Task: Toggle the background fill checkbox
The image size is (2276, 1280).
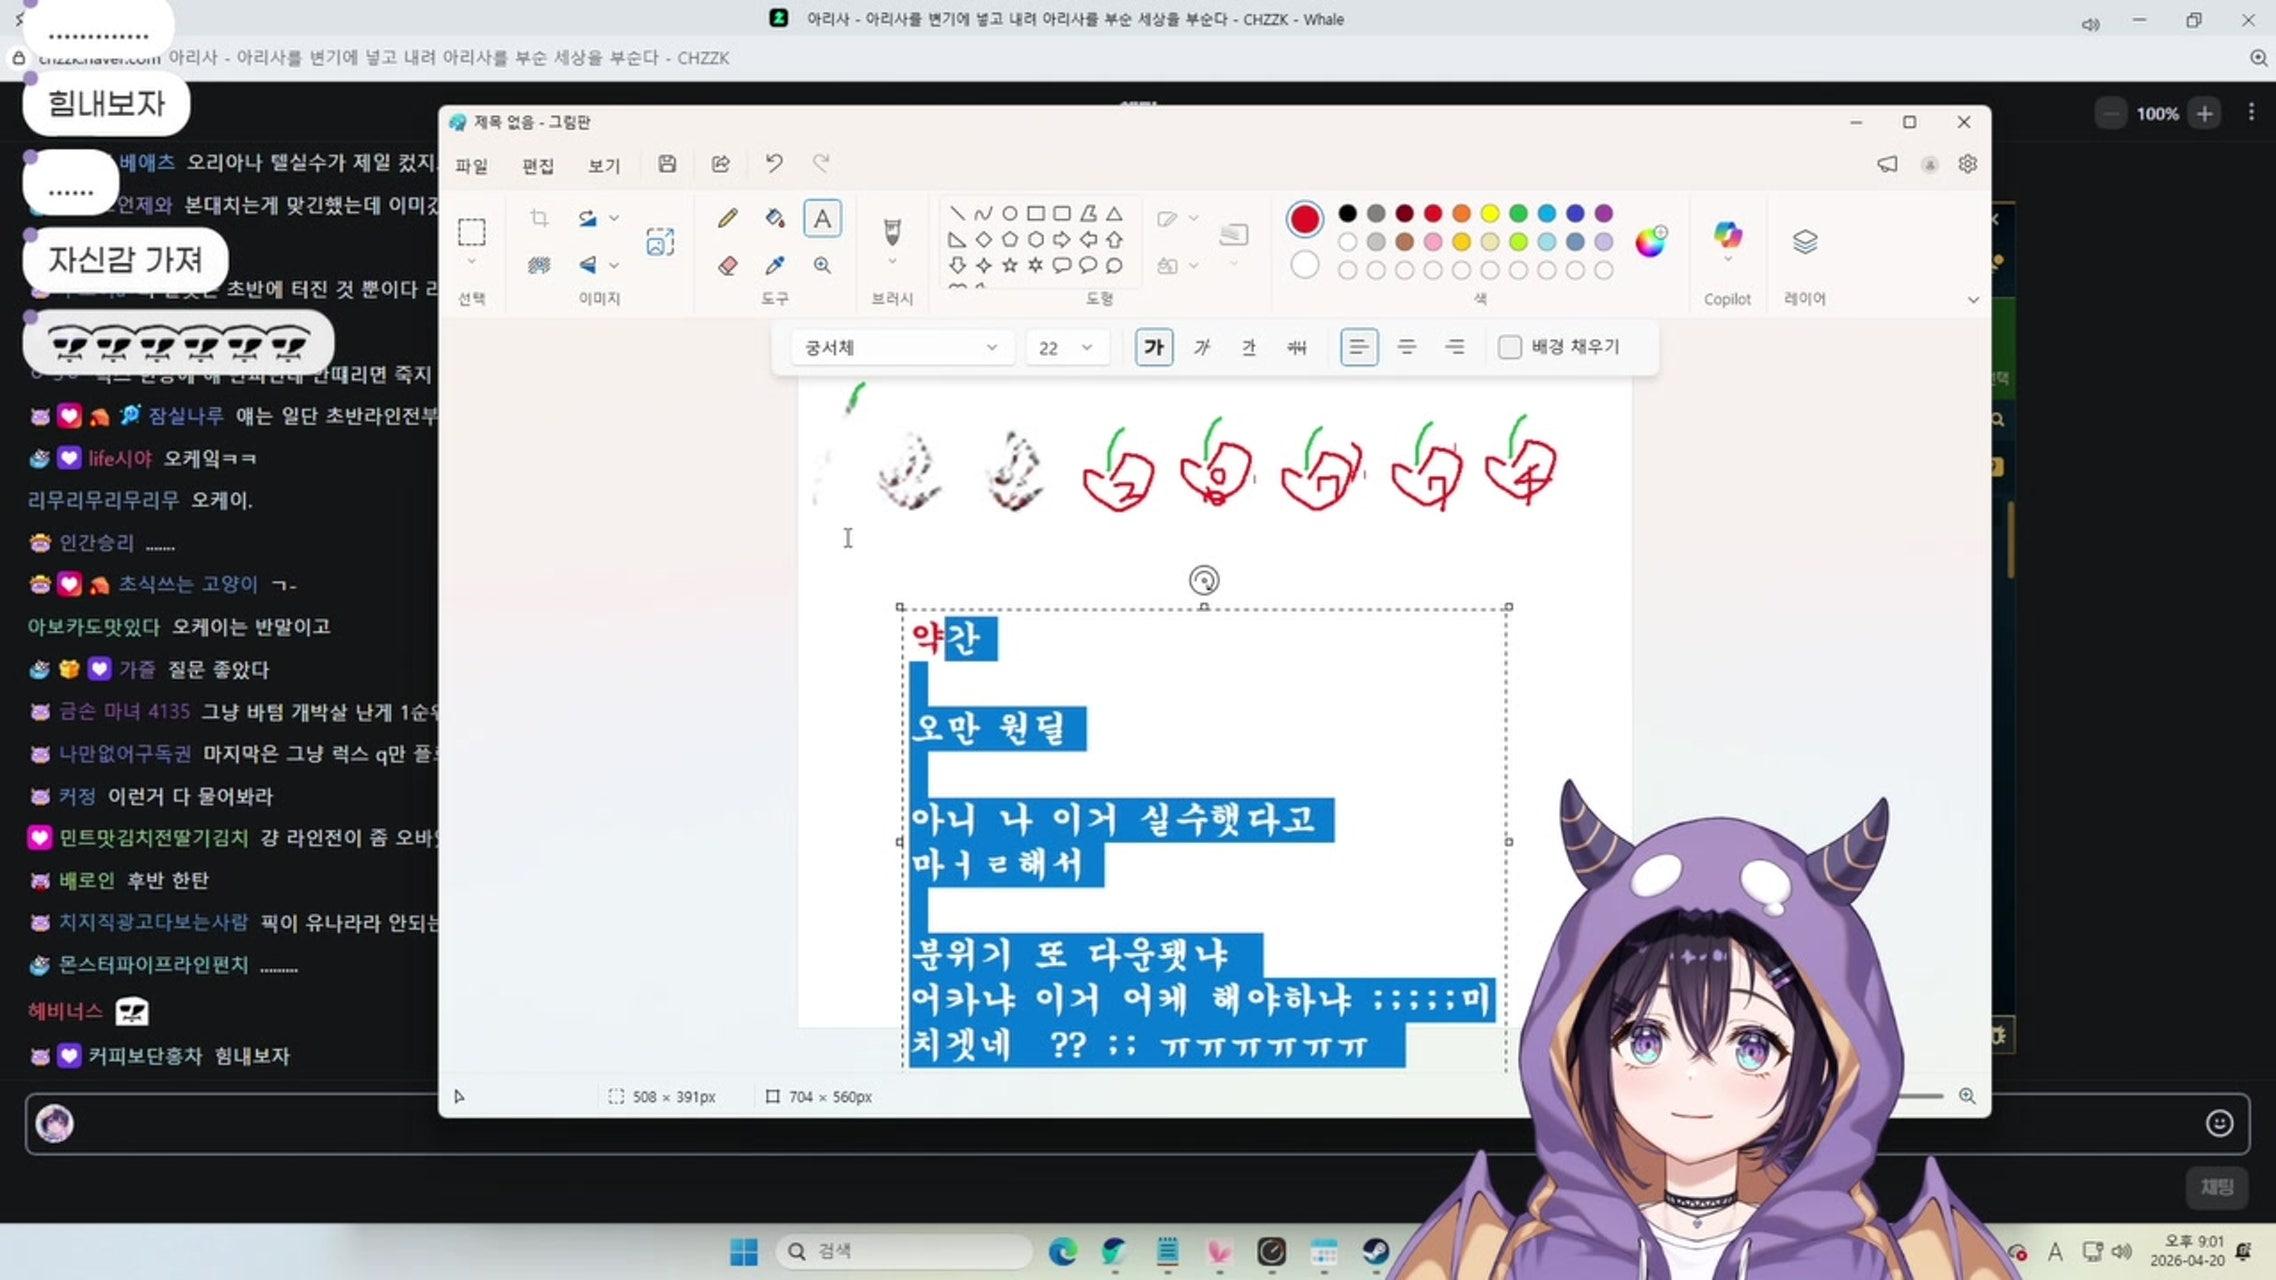Action: (1510, 347)
